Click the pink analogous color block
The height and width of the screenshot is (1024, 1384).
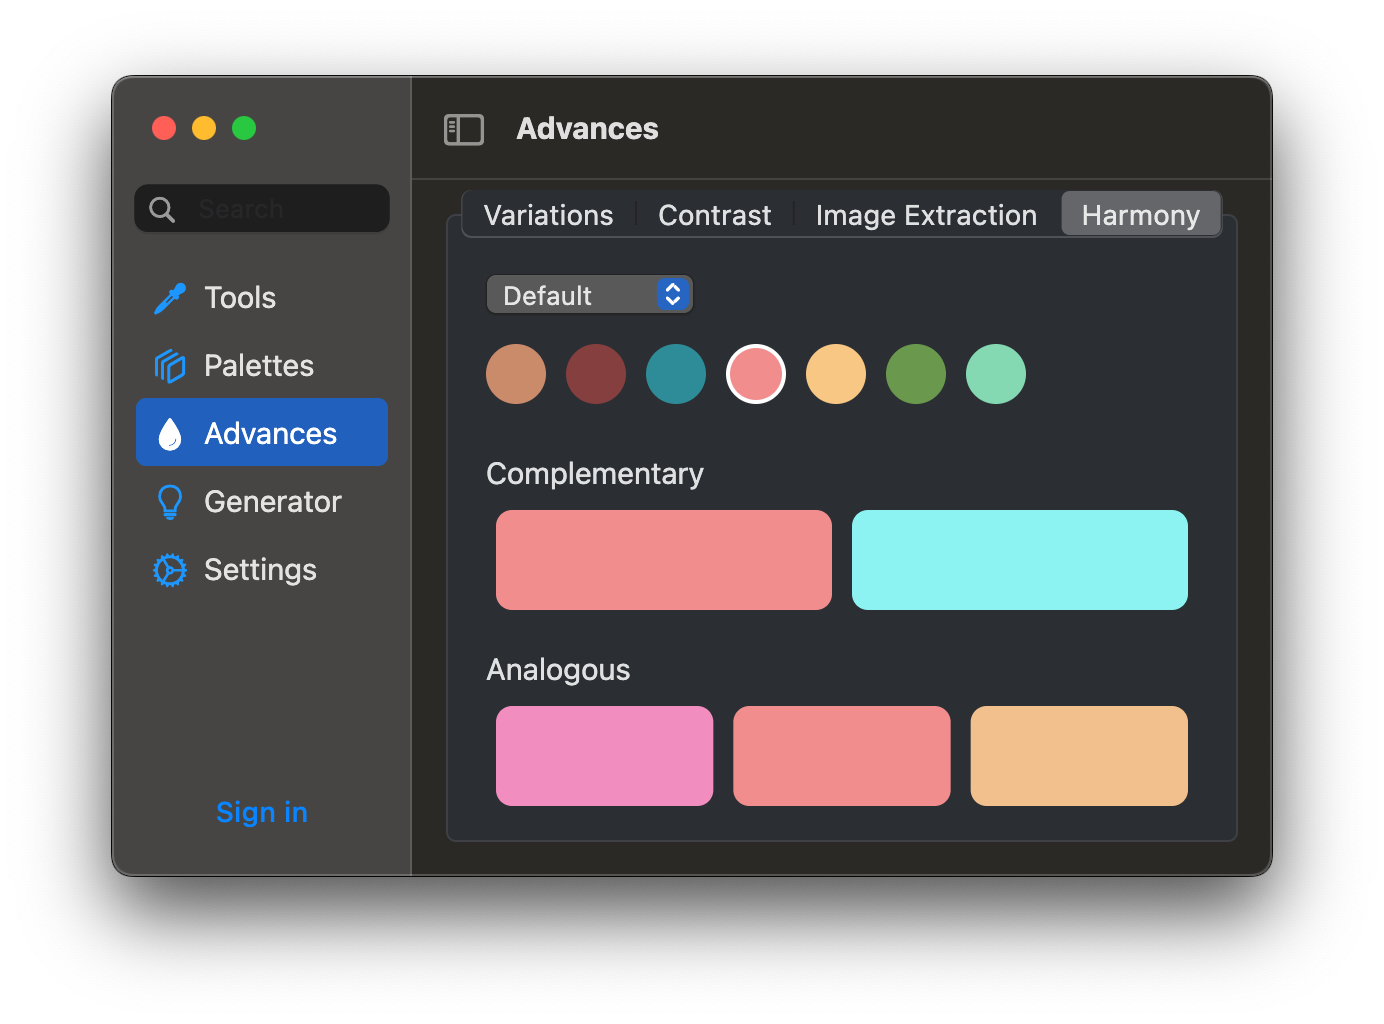coord(604,756)
